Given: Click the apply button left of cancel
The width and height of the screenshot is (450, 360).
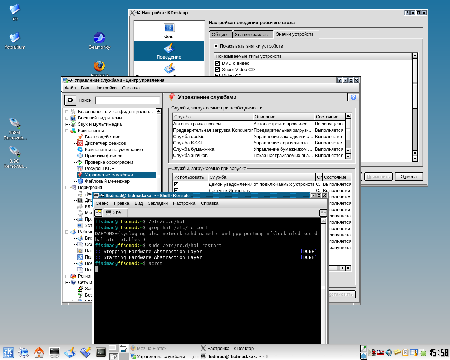Looking at the screenshot, I should point(378,177).
